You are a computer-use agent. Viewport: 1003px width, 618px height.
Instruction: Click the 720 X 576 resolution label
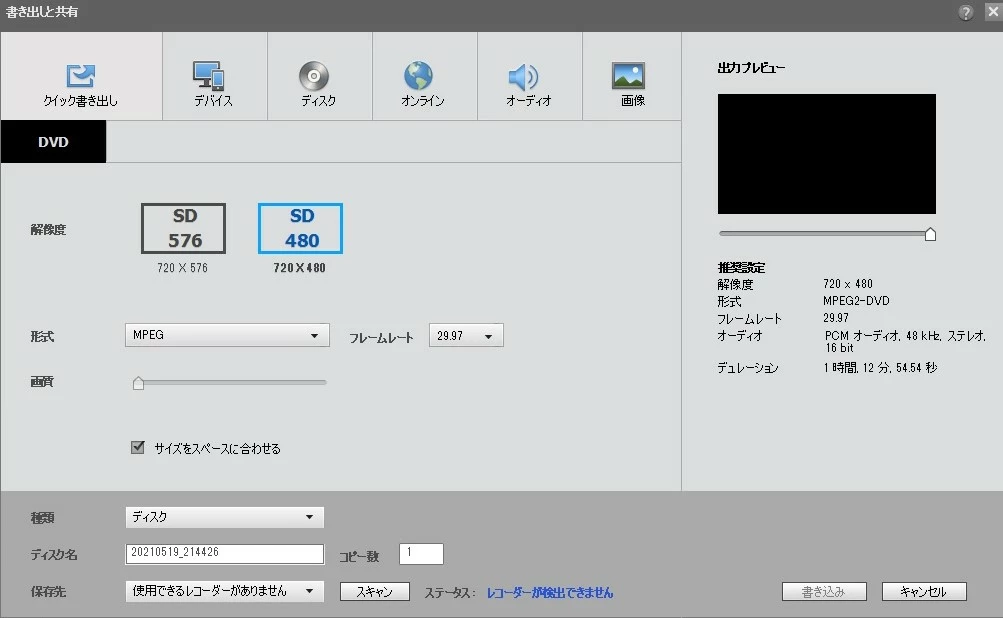point(182,268)
